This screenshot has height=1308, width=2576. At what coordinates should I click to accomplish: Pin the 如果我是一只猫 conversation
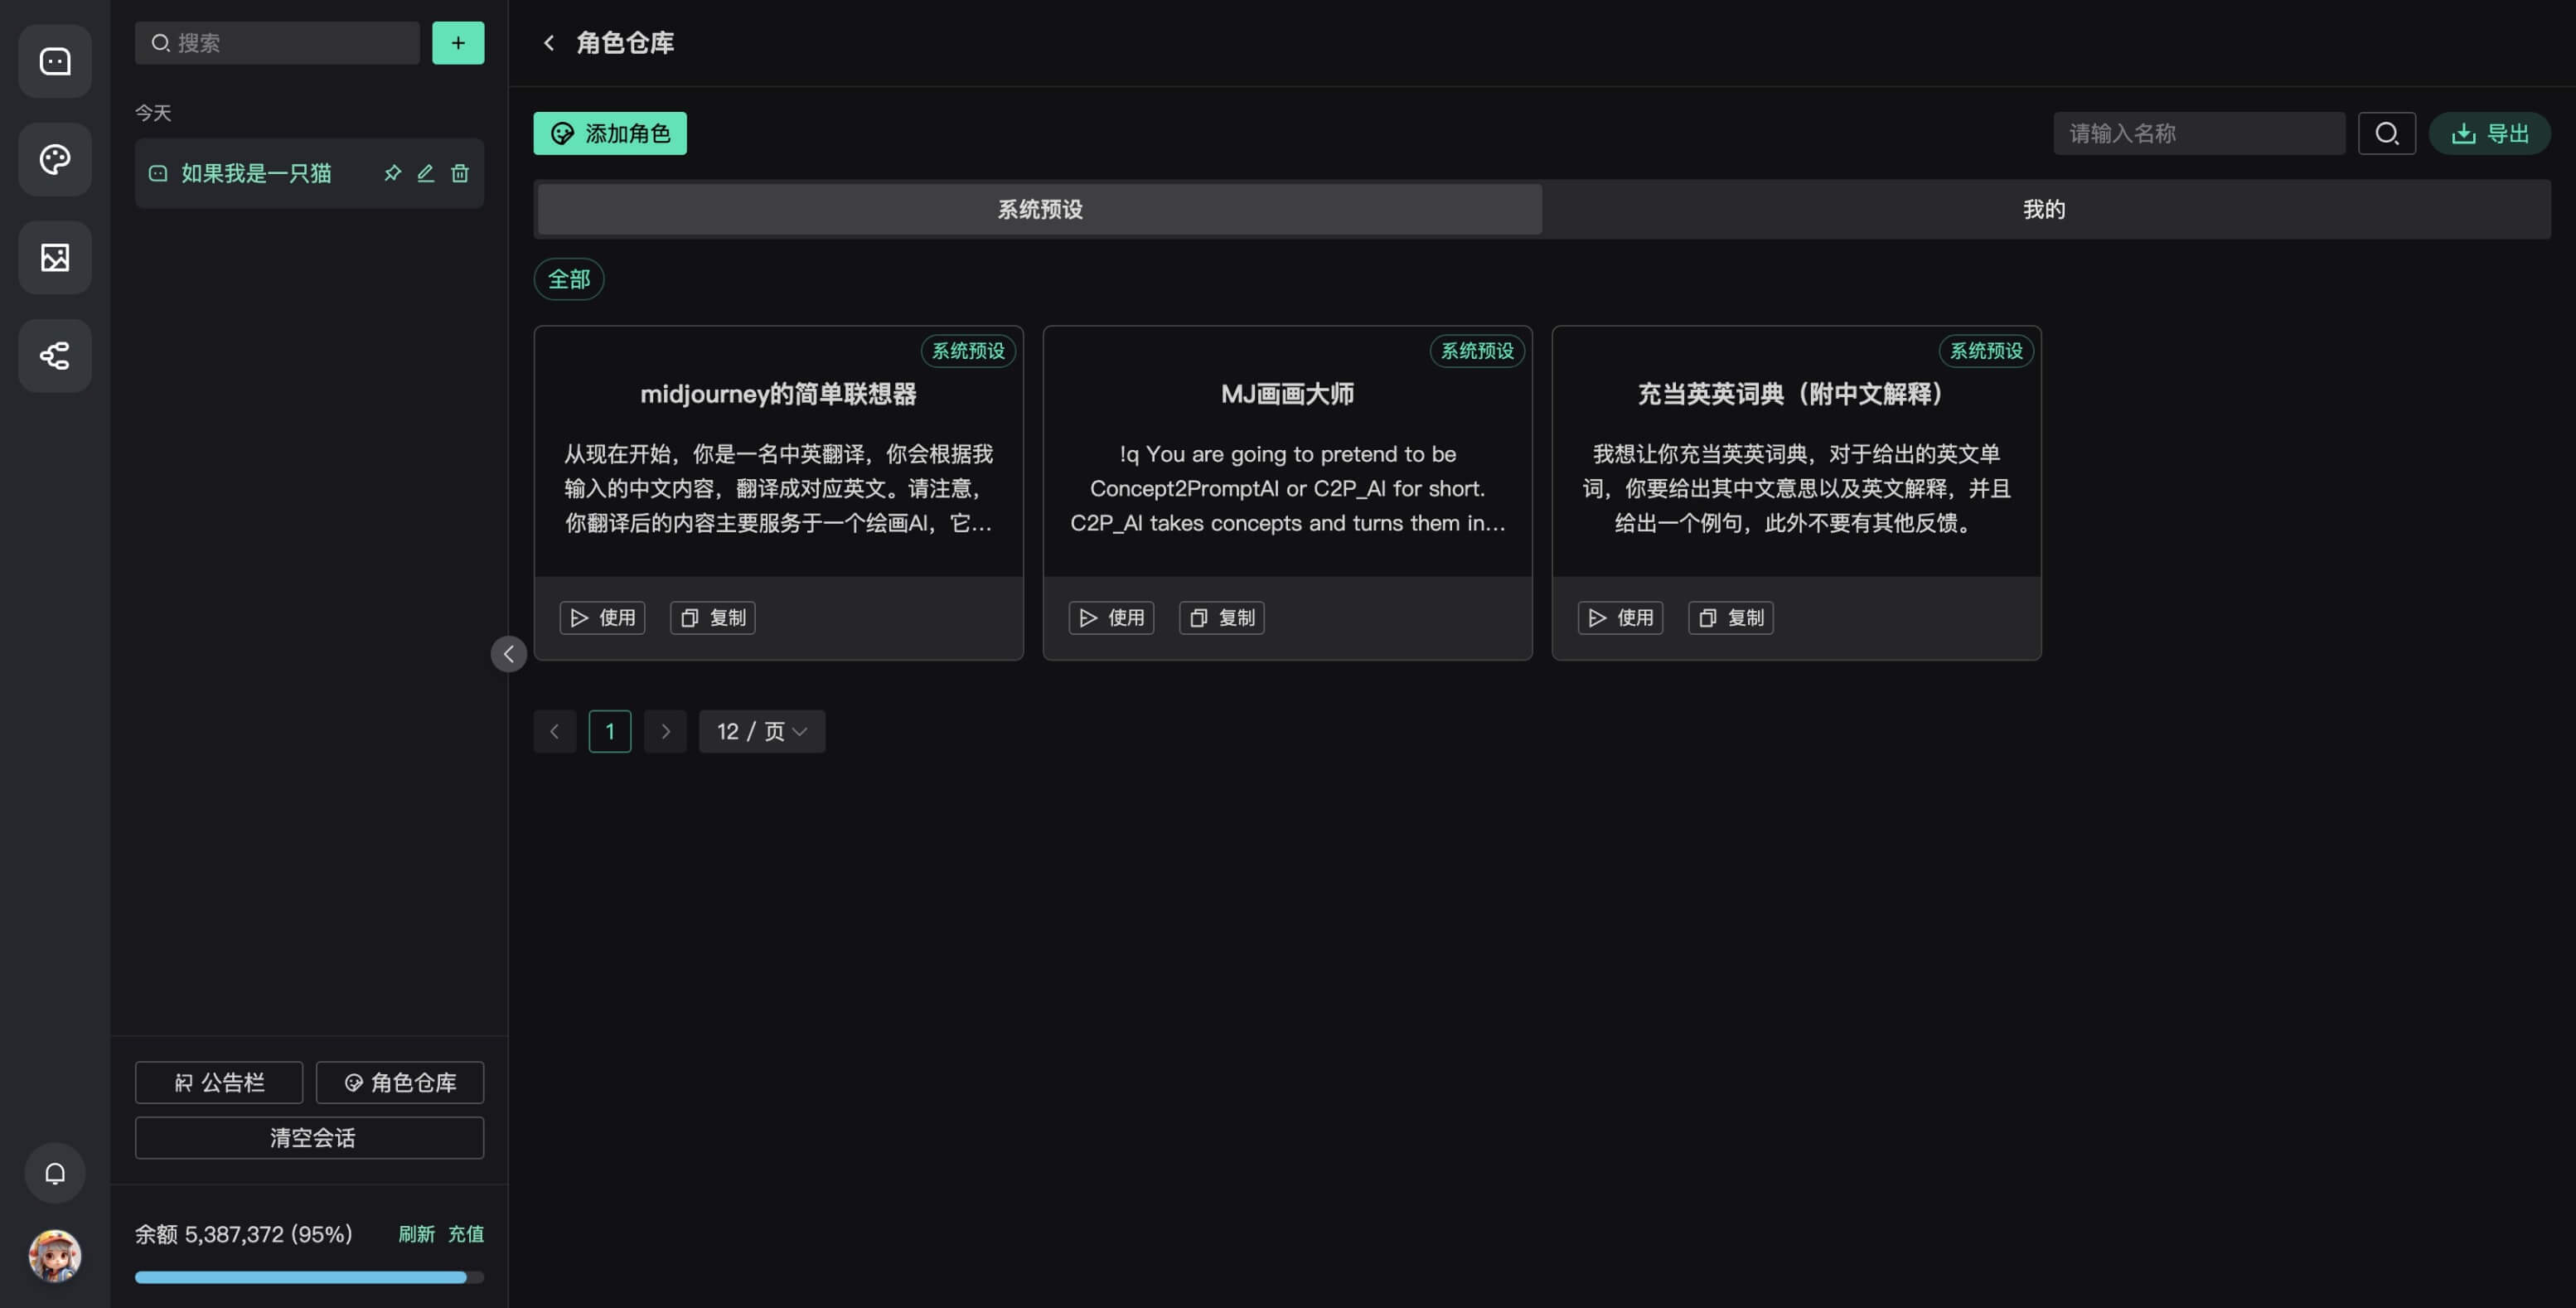392,173
